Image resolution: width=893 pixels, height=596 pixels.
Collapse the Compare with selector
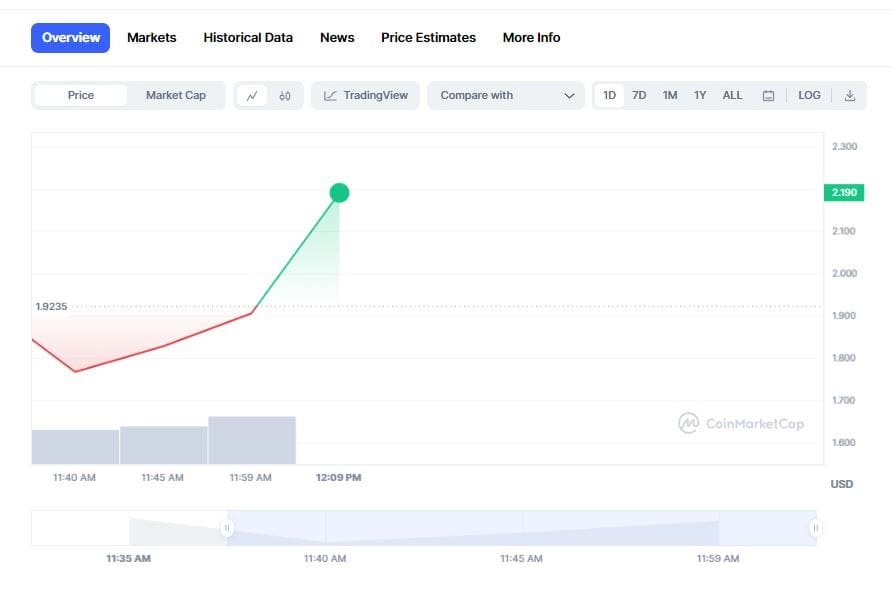pyautogui.click(x=505, y=95)
